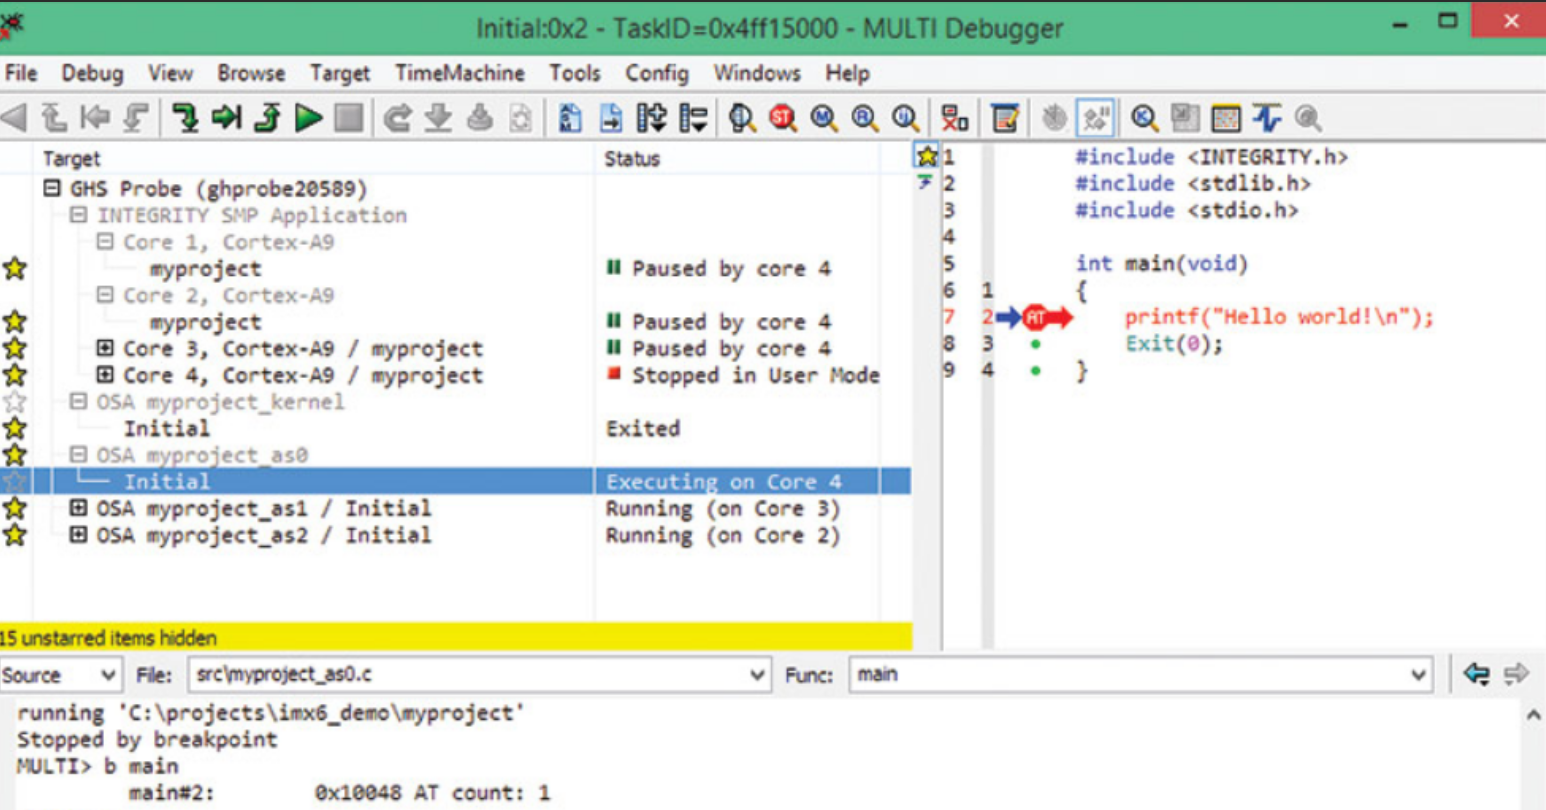
Task: Click the blue waveform trace toolbar icon
Action: click(x=1267, y=118)
